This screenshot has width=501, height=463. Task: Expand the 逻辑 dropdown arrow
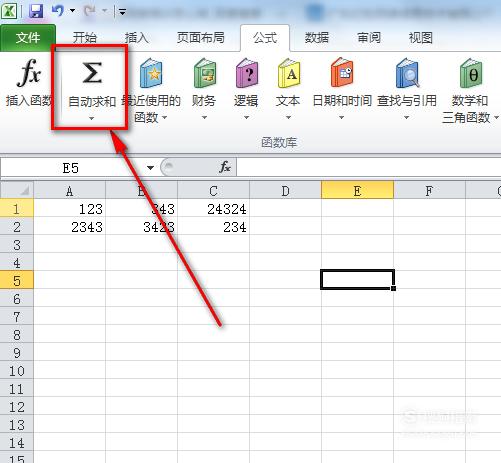tap(247, 117)
